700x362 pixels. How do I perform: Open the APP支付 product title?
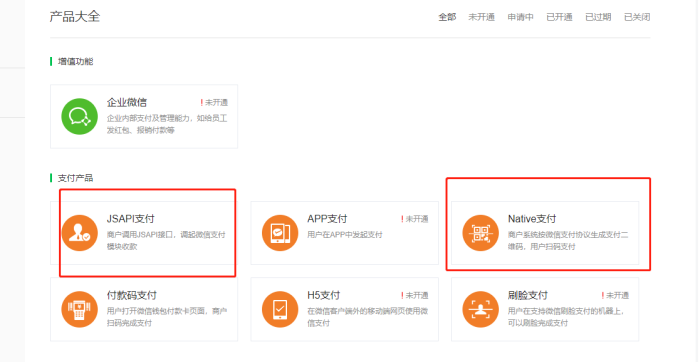[327, 219]
